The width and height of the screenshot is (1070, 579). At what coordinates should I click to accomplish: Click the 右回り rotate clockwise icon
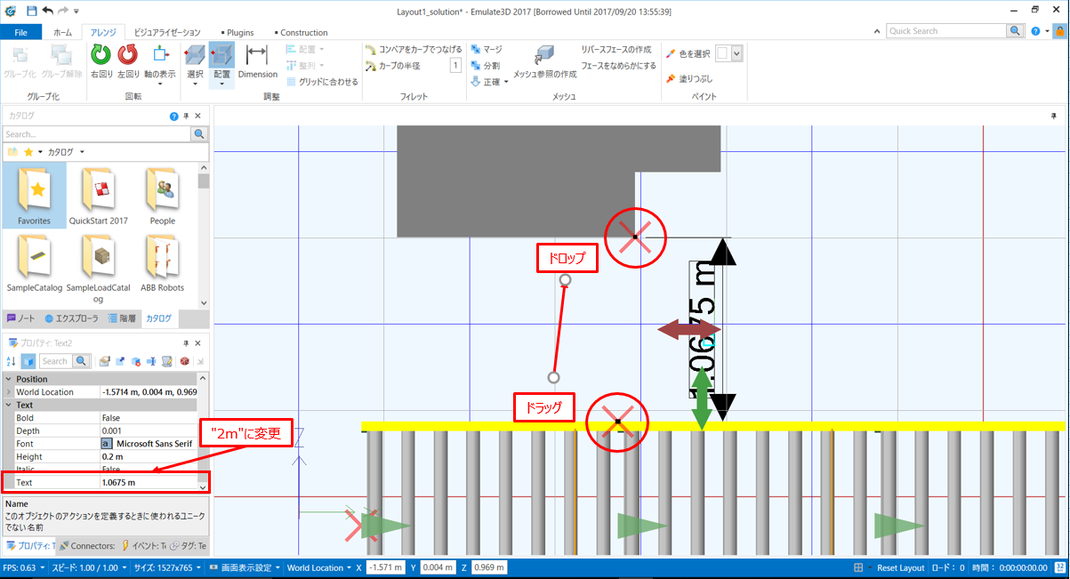pyautogui.click(x=100, y=55)
